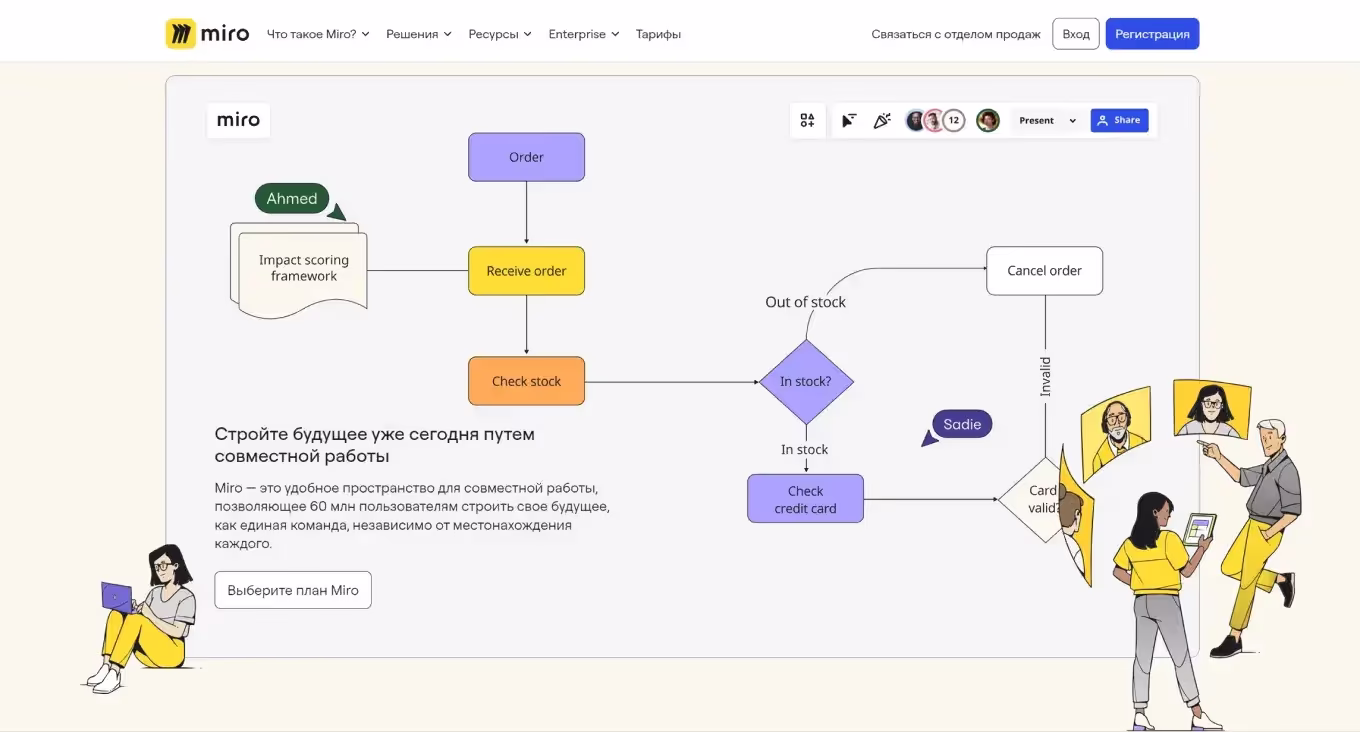Expand the 'Ресурсы' dropdown menu

click(x=500, y=34)
